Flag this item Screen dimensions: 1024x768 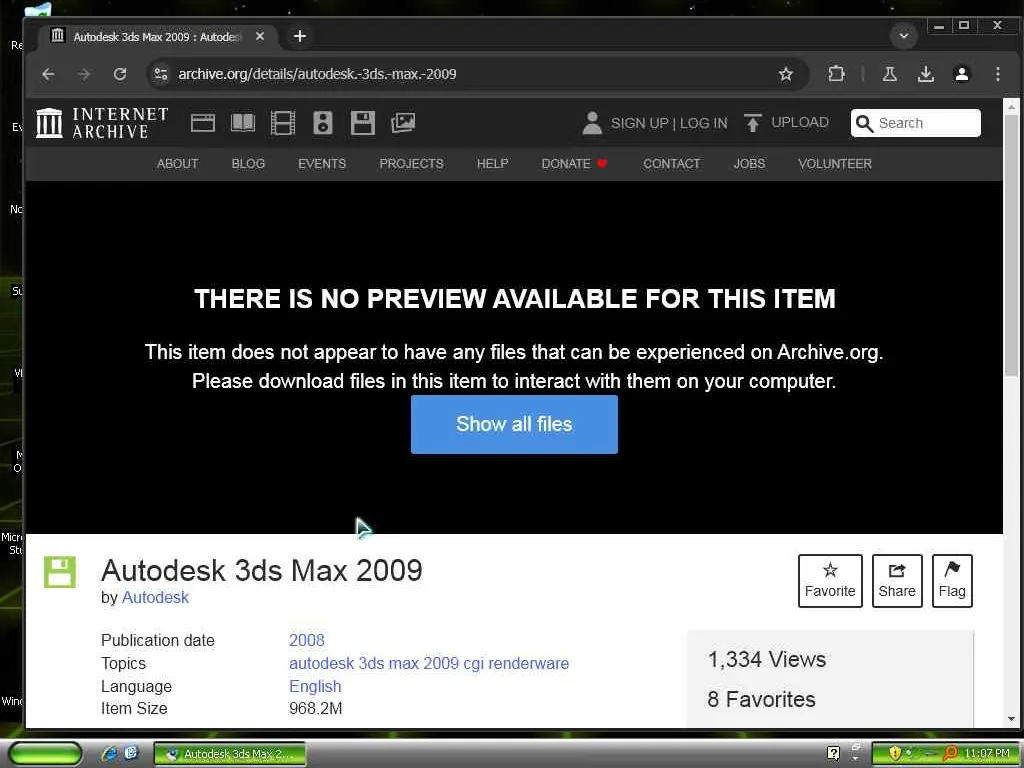(x=952, y=581)
